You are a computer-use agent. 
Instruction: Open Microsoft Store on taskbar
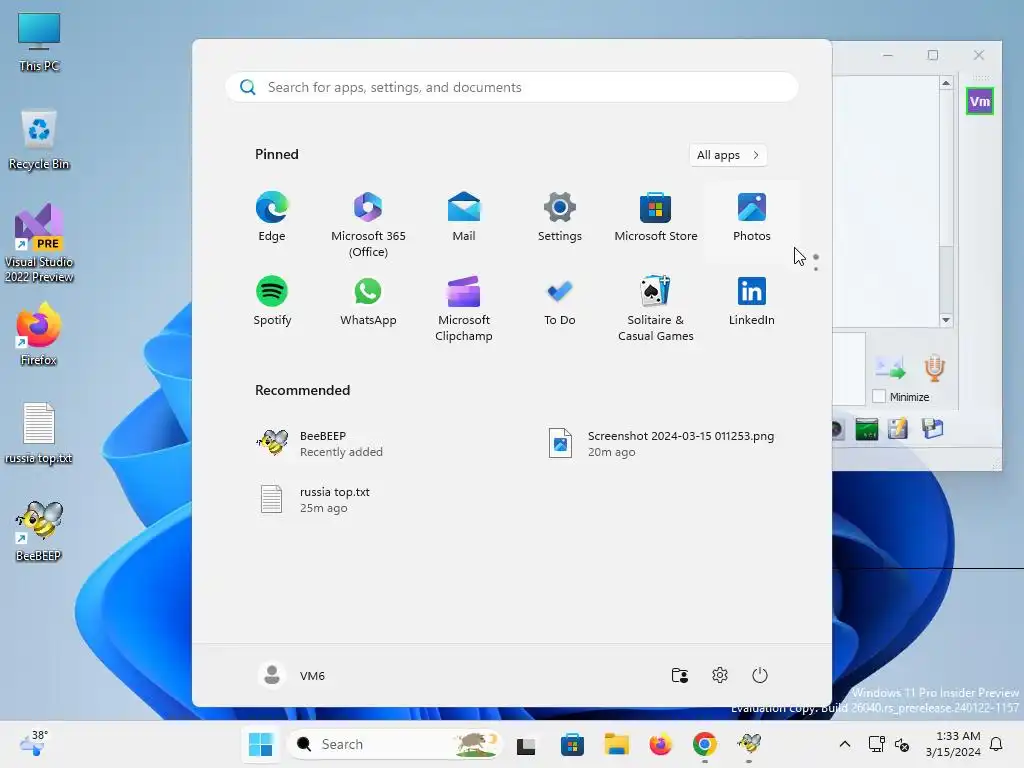pos(572,744)
